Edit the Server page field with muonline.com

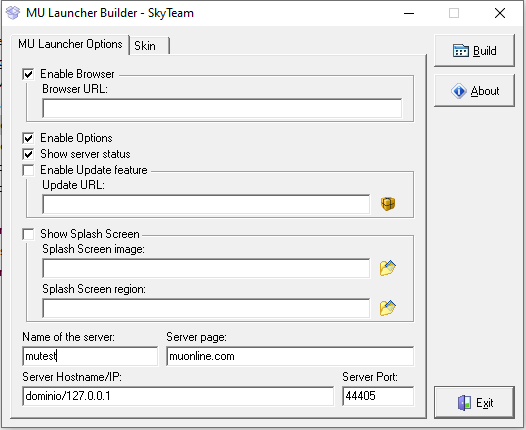click(290, 356)
